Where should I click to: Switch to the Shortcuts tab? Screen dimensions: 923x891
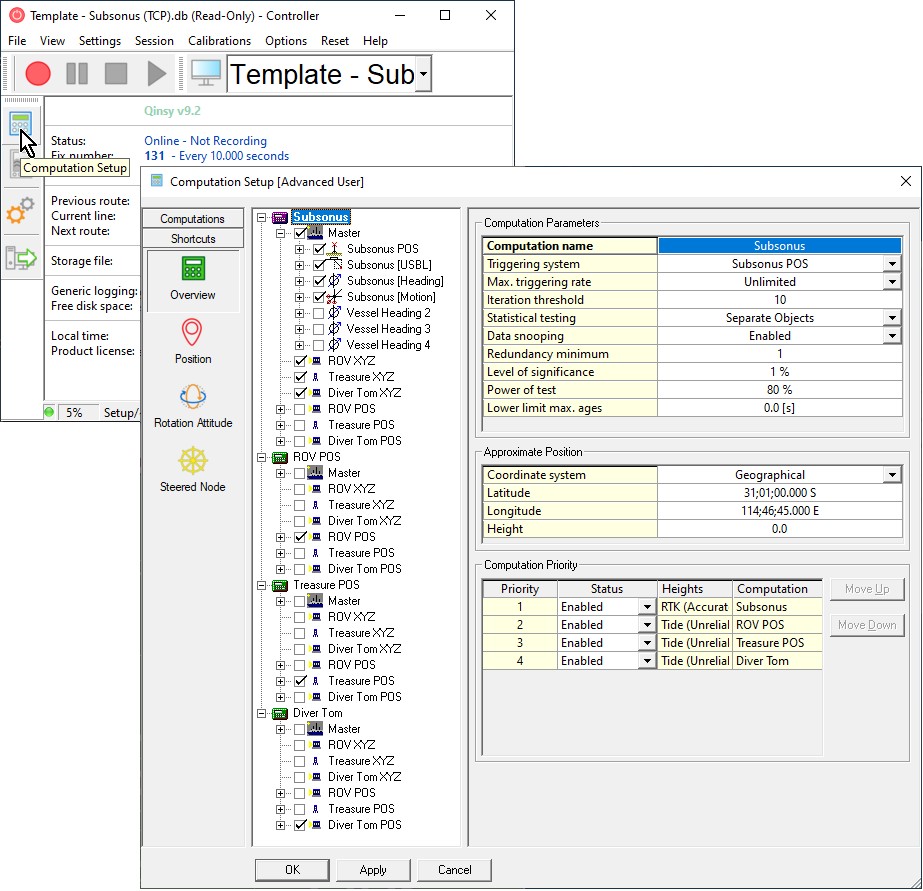(193, 239)
